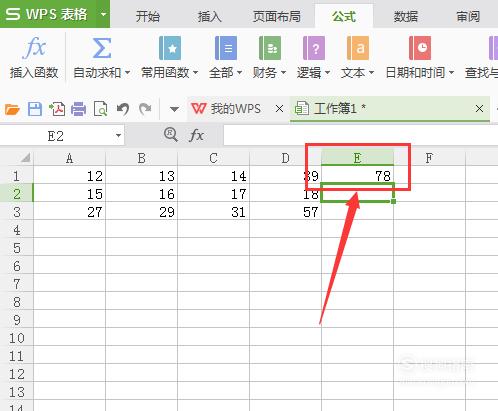Click the AutoSum sigma icon
498x411 pixels.
coord(101,48)
